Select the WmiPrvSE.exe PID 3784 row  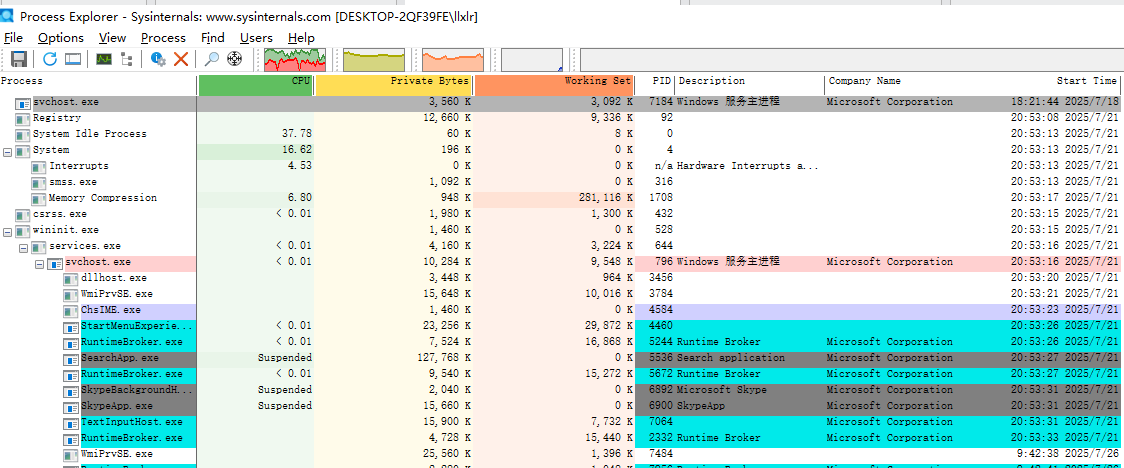click(x=562, y=295)
